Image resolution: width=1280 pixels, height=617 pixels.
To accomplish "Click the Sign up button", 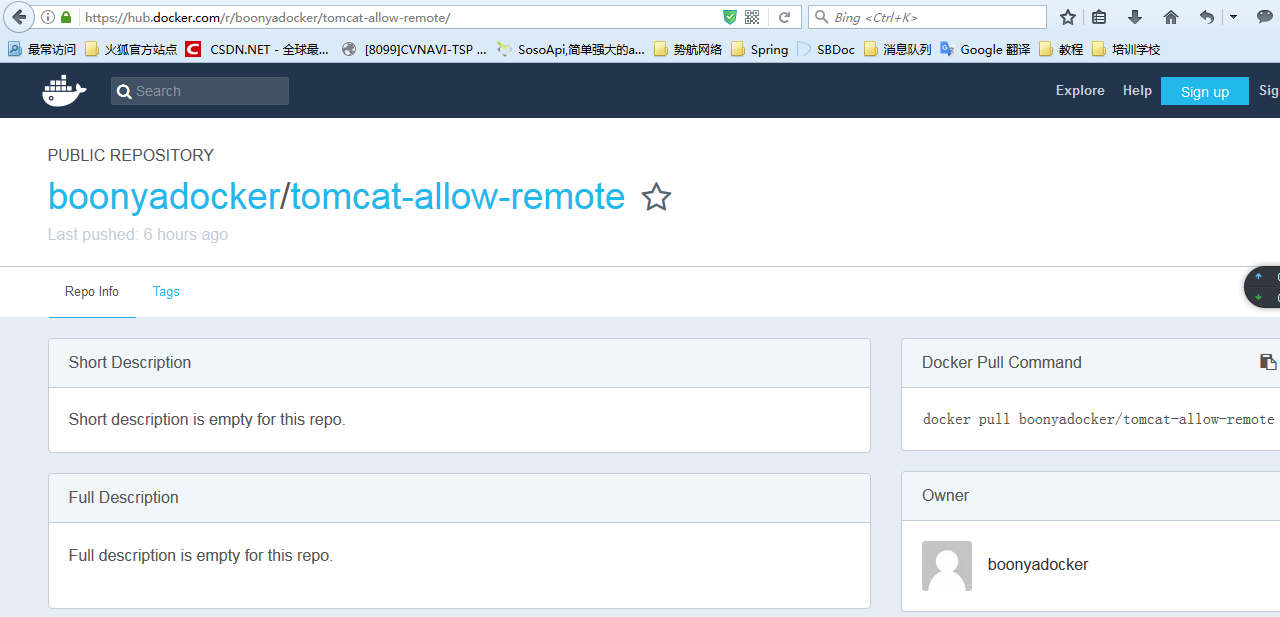I will pos(1204,91).
